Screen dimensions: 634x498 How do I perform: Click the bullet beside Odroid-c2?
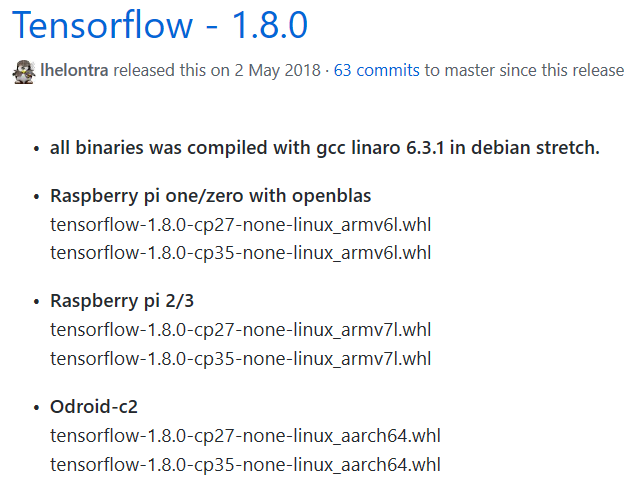(34, 409)
